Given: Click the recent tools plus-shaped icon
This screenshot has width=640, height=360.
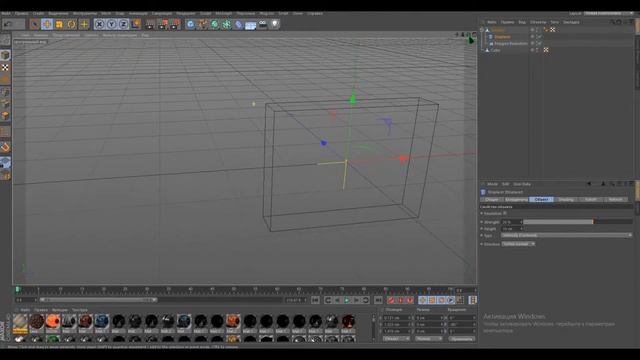Looking at the screenshot, I should pos(84,24).
